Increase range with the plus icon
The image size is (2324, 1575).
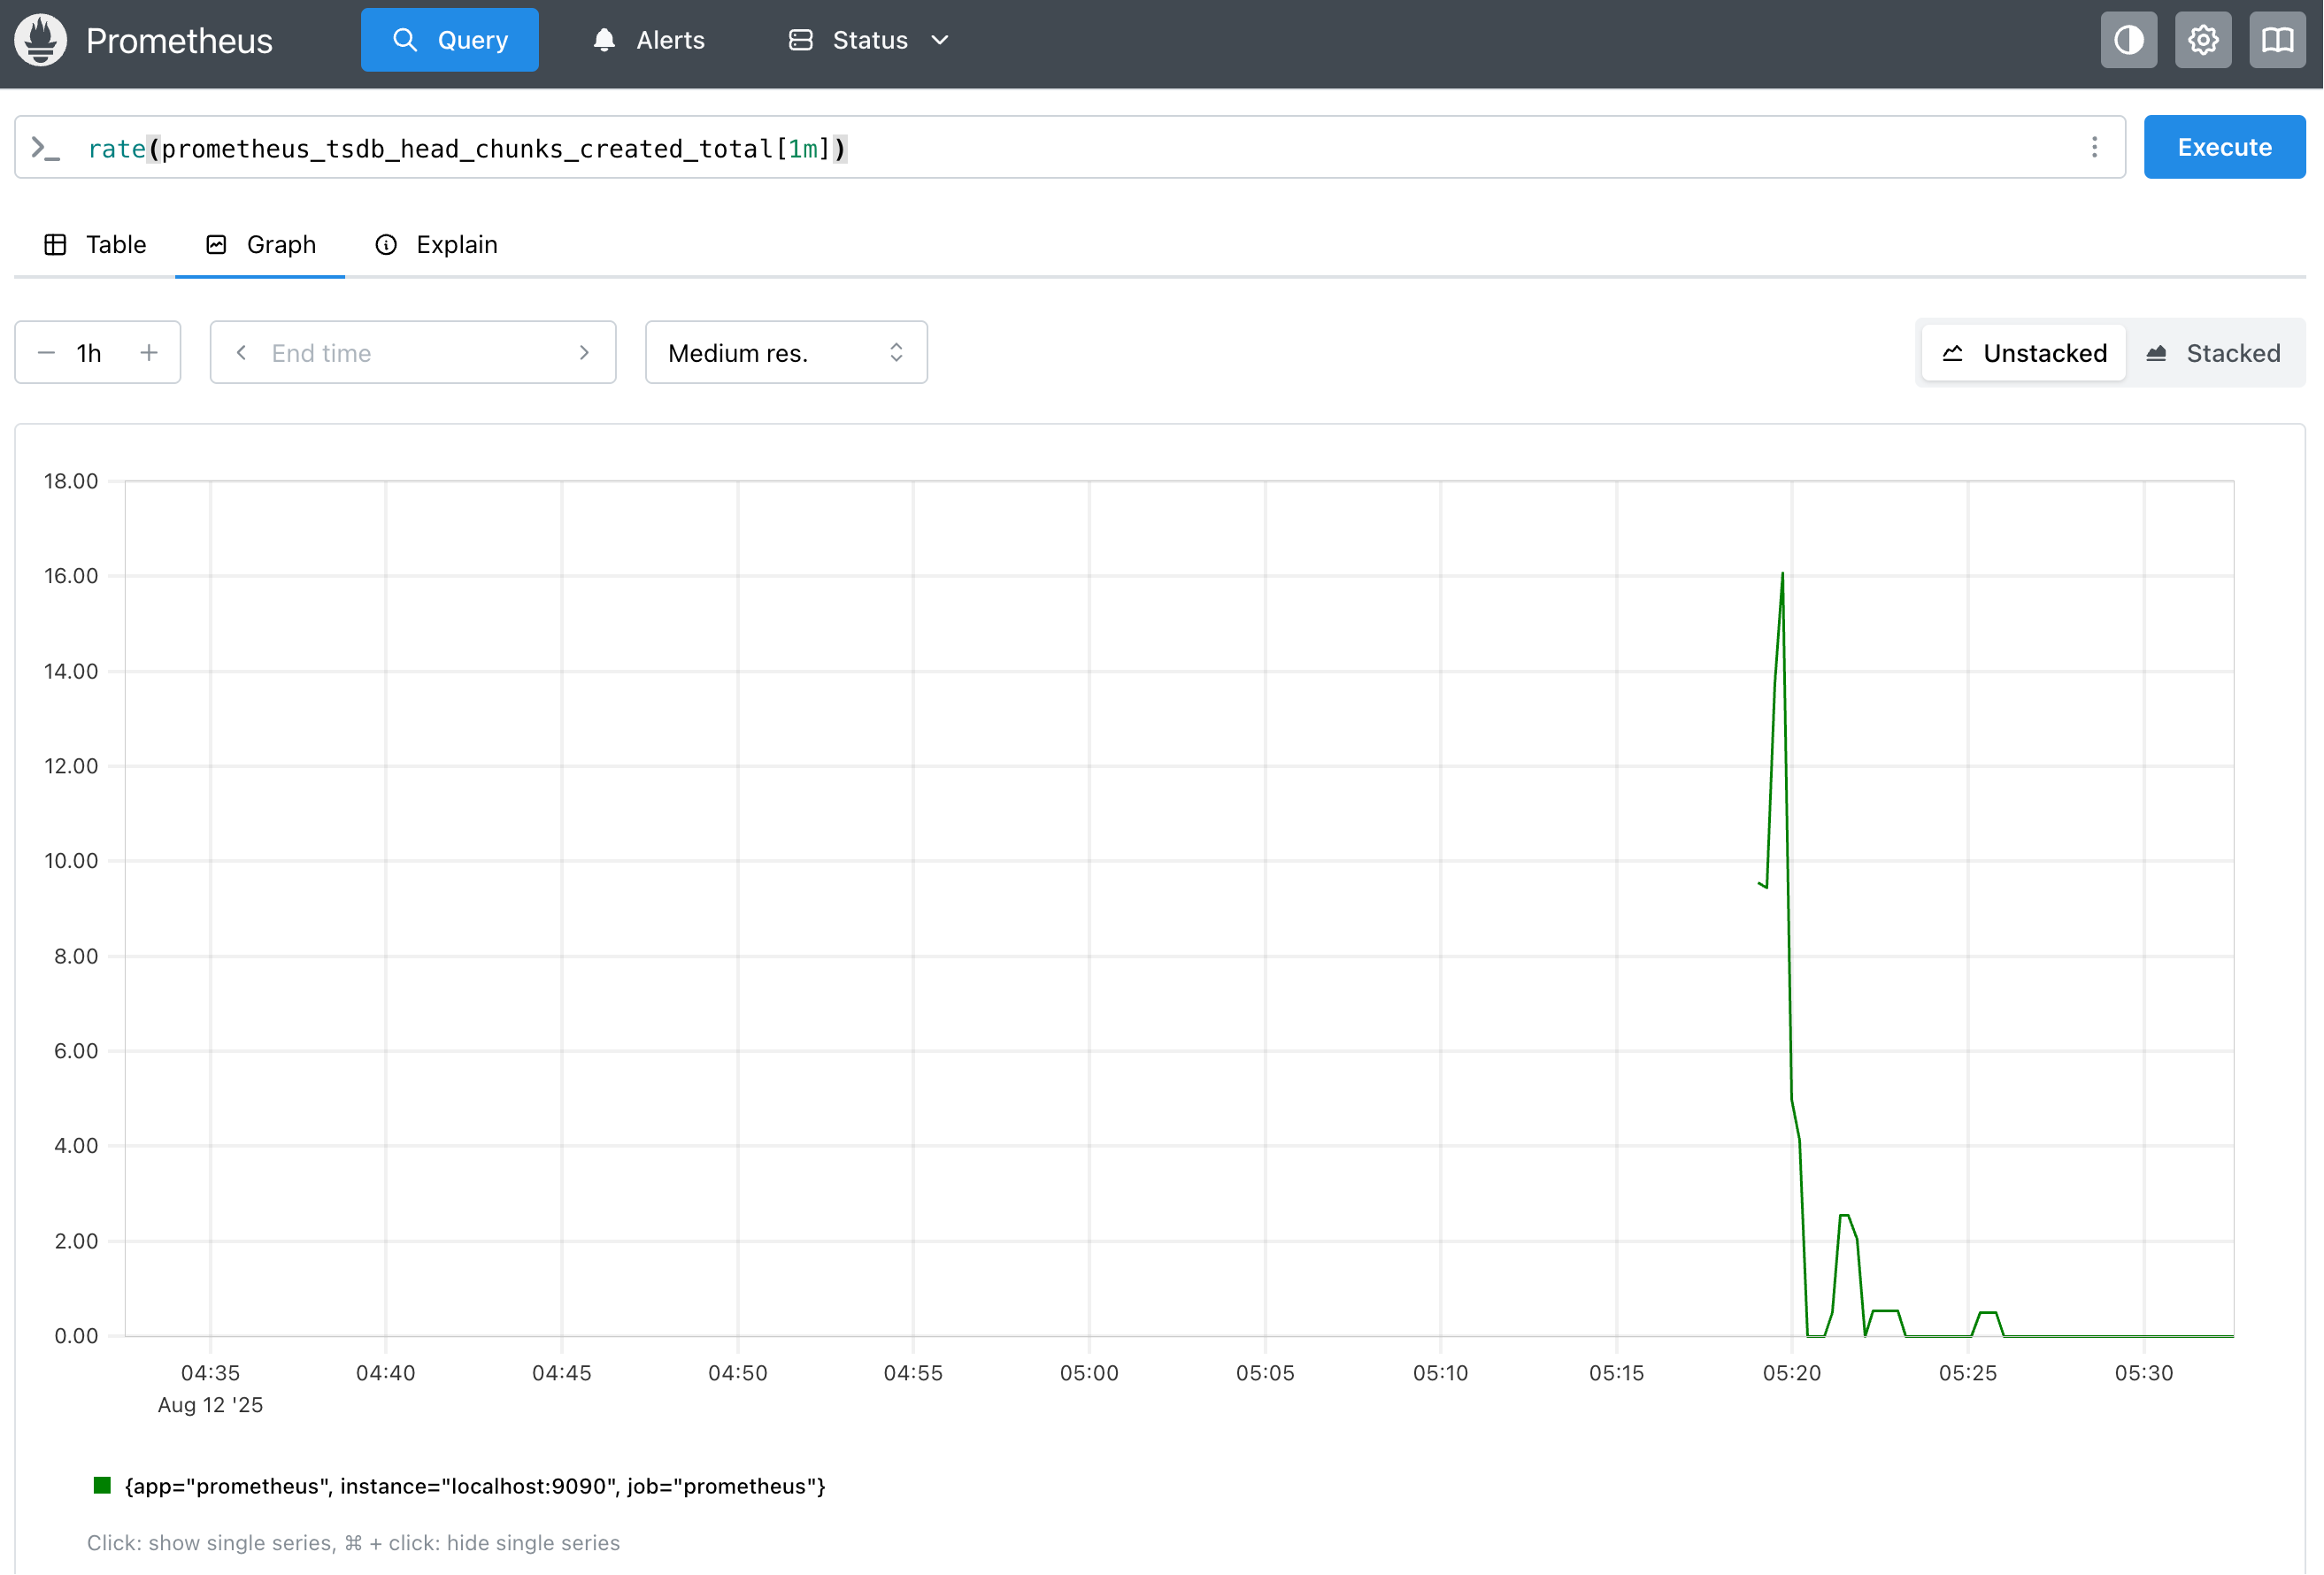tap(149, 353)
